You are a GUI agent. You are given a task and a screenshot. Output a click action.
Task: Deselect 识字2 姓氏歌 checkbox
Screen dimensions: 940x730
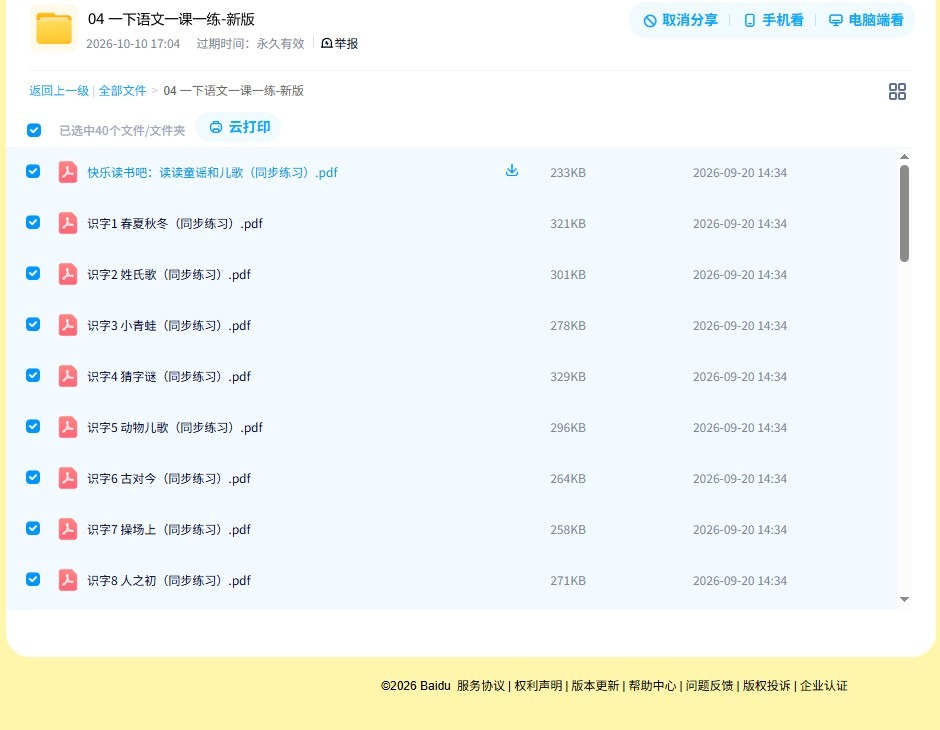coord(33,273)
